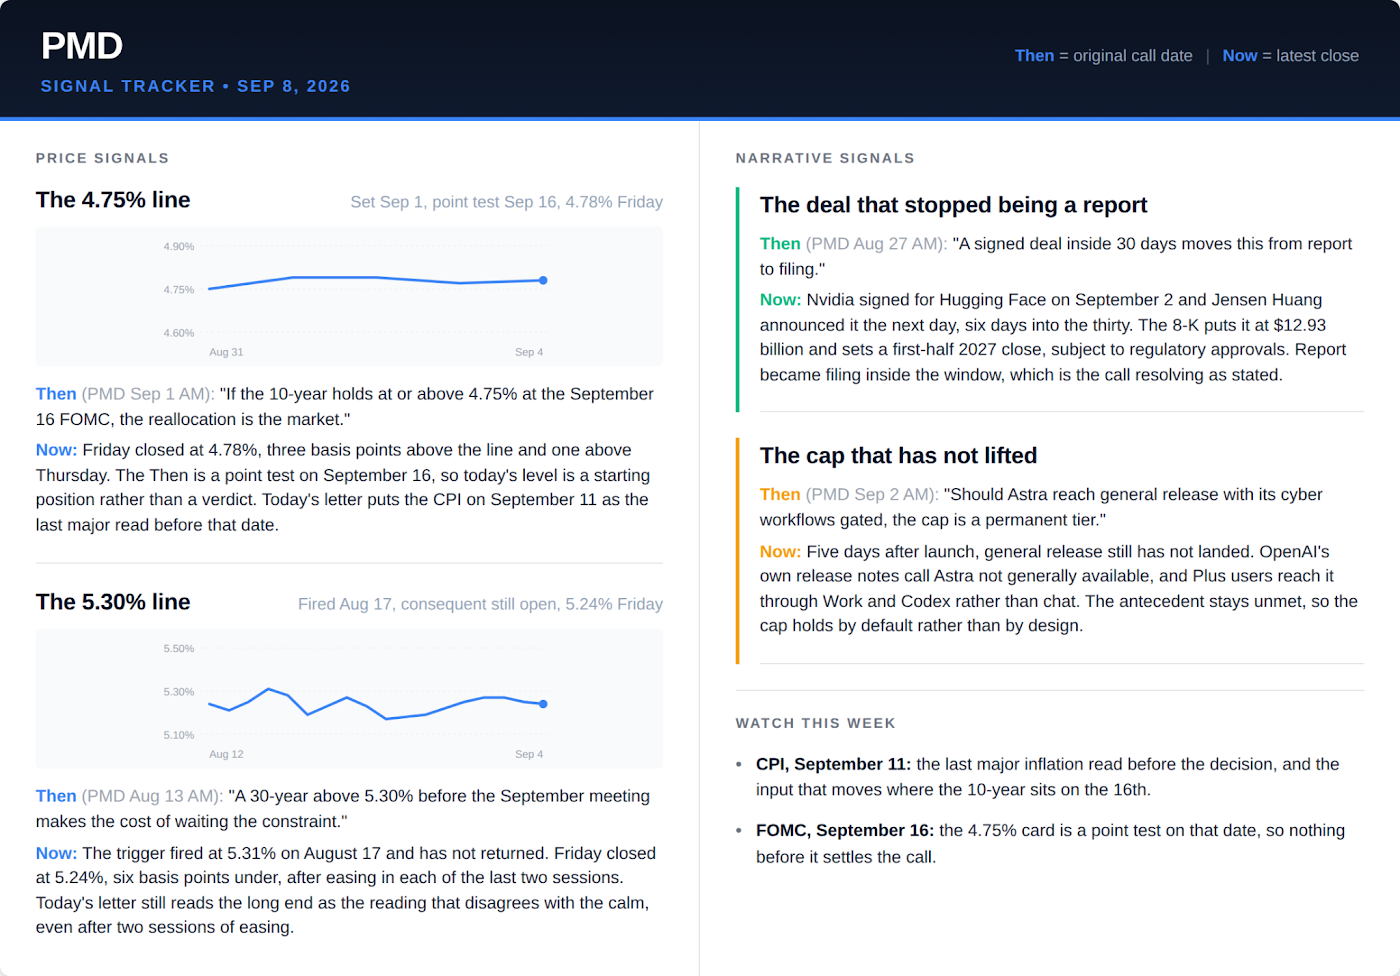Click the blue 'Now' legend label in header
This screenshot has width=1400, height=976.
tap(1239, 56)
